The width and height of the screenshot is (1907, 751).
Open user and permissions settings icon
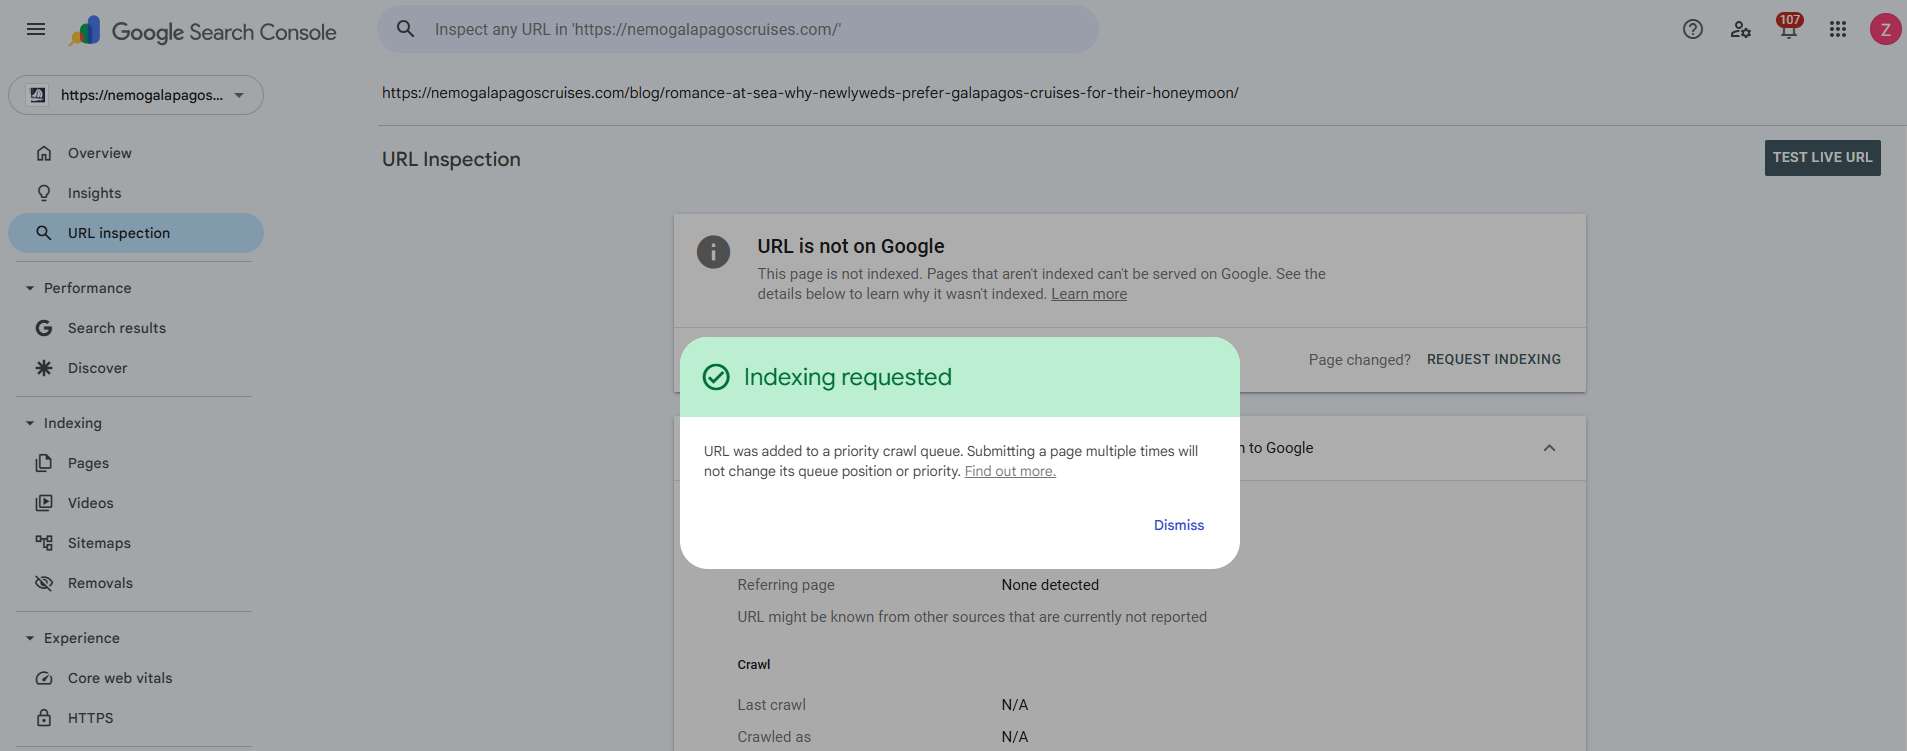point(1740,29)
